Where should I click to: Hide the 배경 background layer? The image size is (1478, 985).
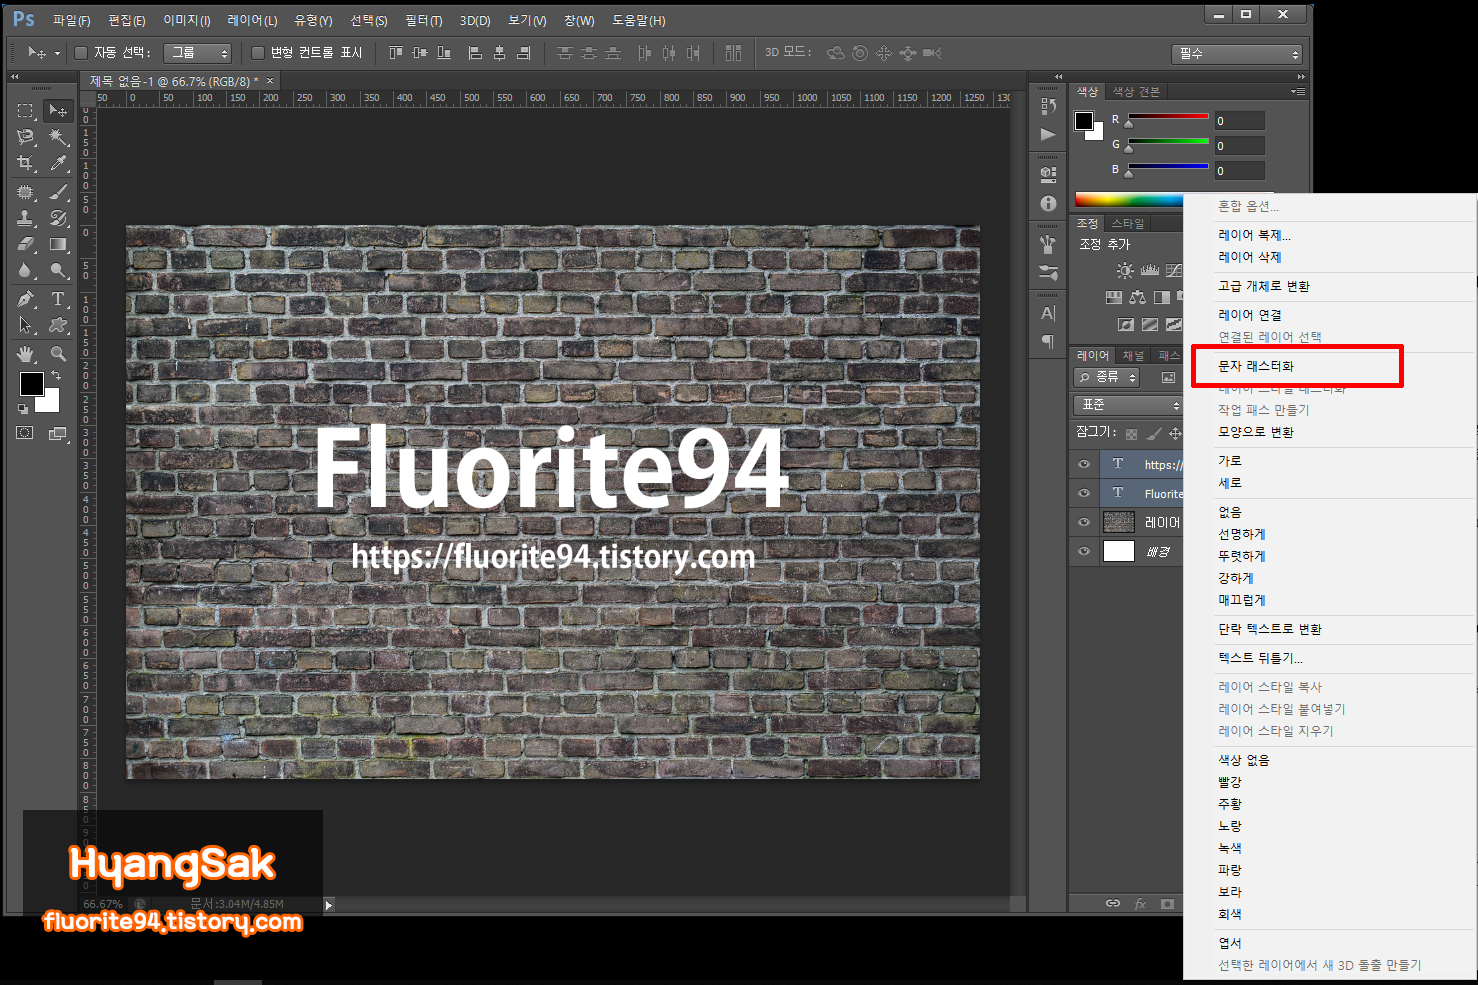[1084, 551]
